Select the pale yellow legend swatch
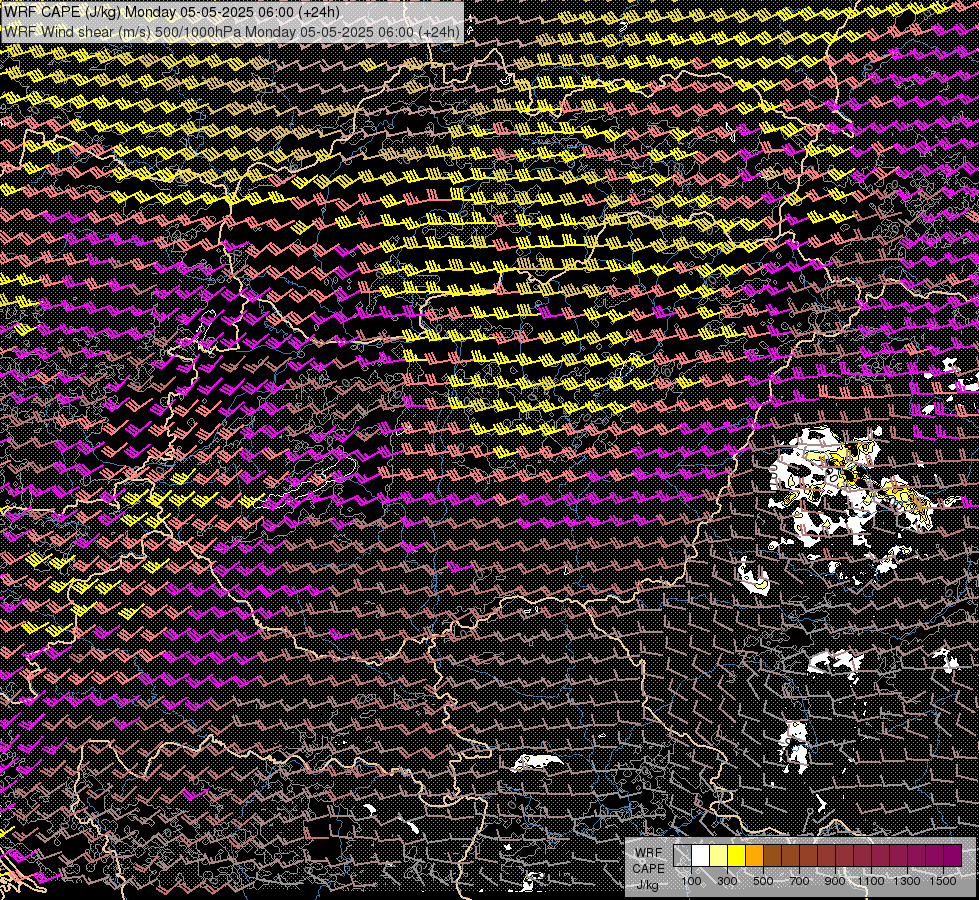 point(719,855)
